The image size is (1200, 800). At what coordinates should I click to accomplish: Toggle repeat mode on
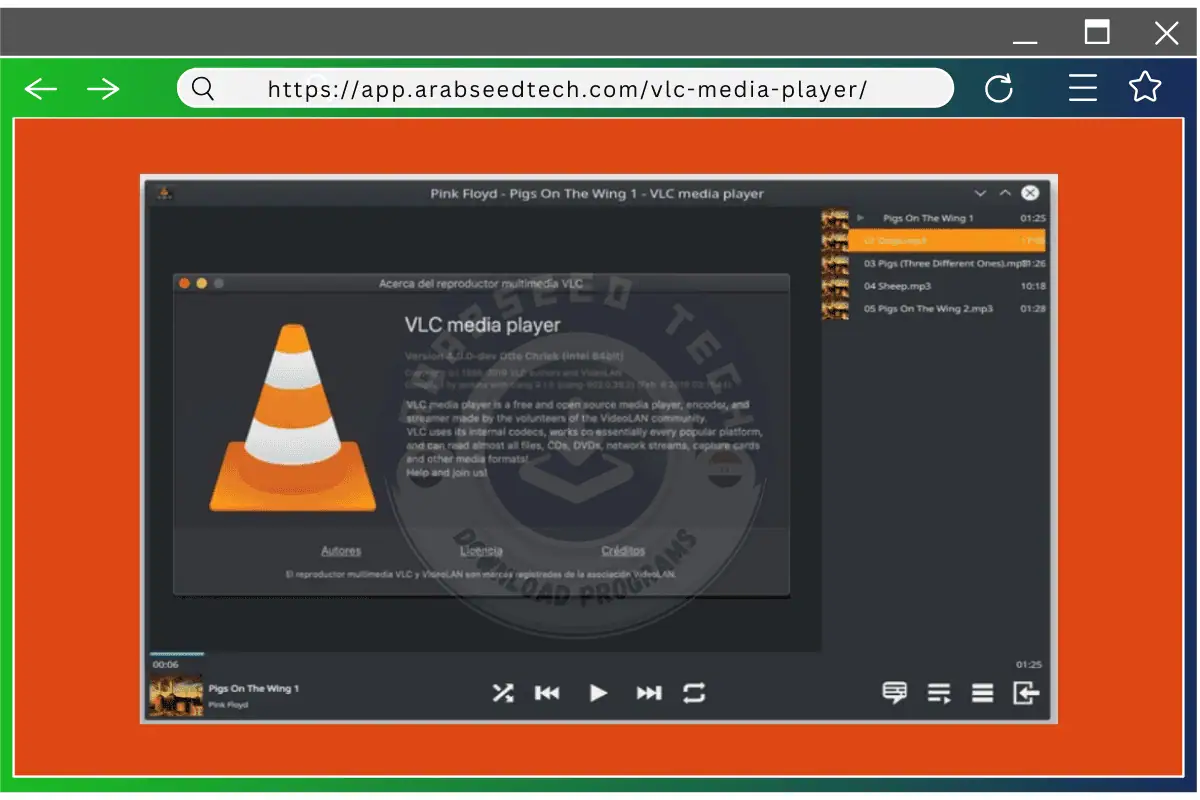pos(695,692)
